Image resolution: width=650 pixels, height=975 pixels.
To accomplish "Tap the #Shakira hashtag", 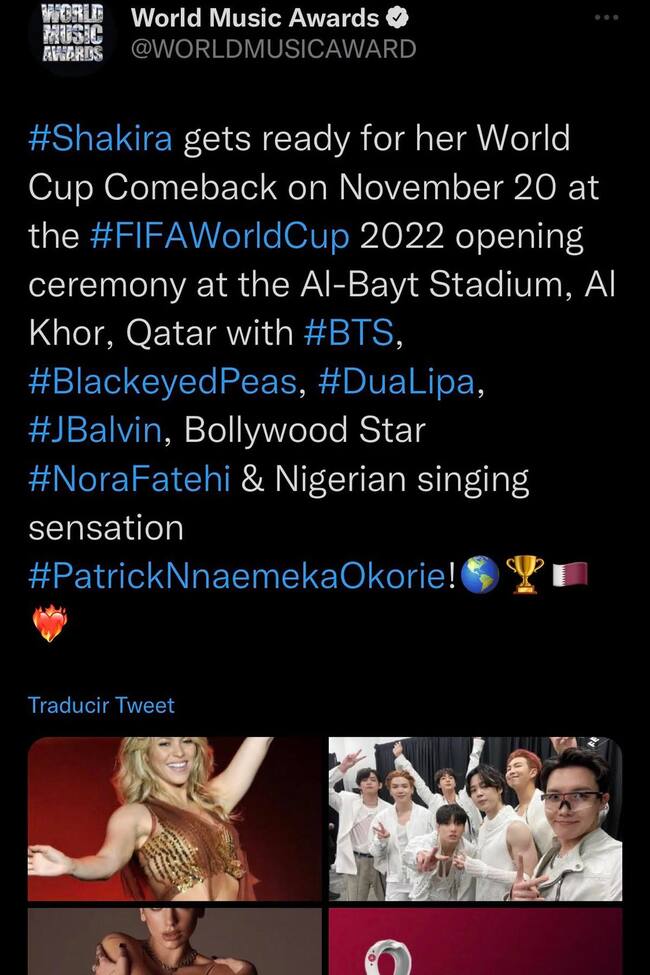I will point(100,138).
